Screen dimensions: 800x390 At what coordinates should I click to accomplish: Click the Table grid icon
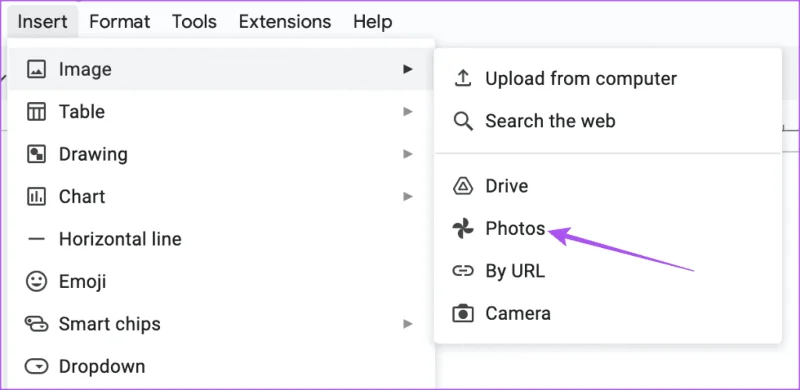[x=36, y=111]
